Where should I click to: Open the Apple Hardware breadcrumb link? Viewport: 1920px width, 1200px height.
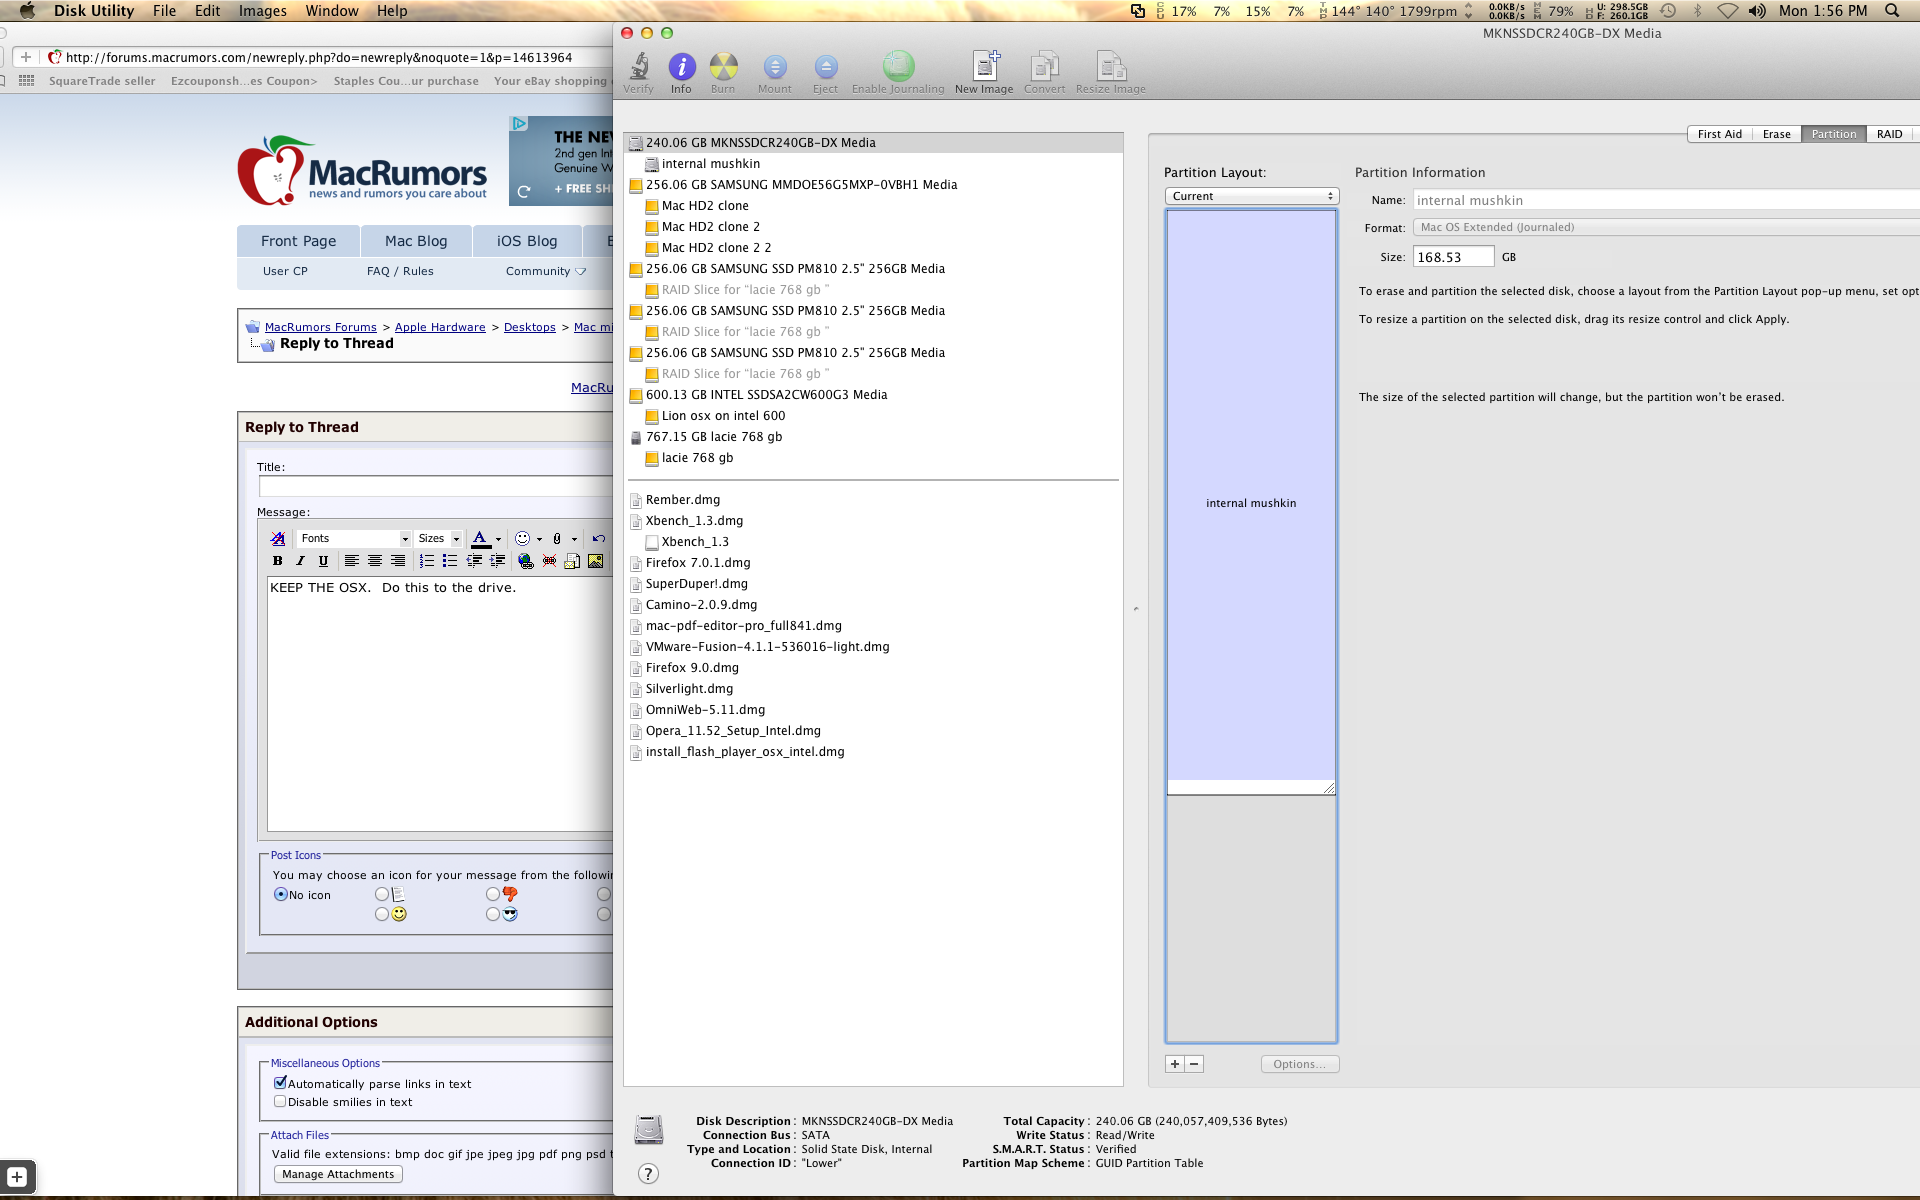pos(440,327)
